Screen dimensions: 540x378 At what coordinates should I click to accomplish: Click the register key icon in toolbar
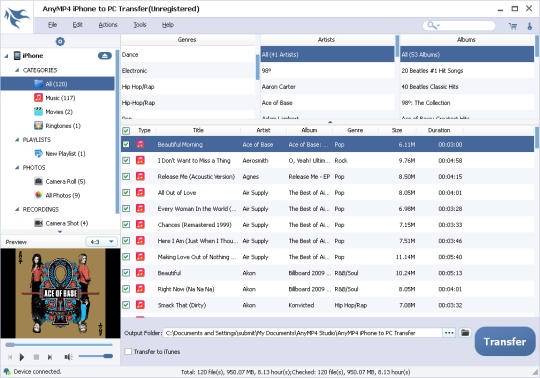530,26
